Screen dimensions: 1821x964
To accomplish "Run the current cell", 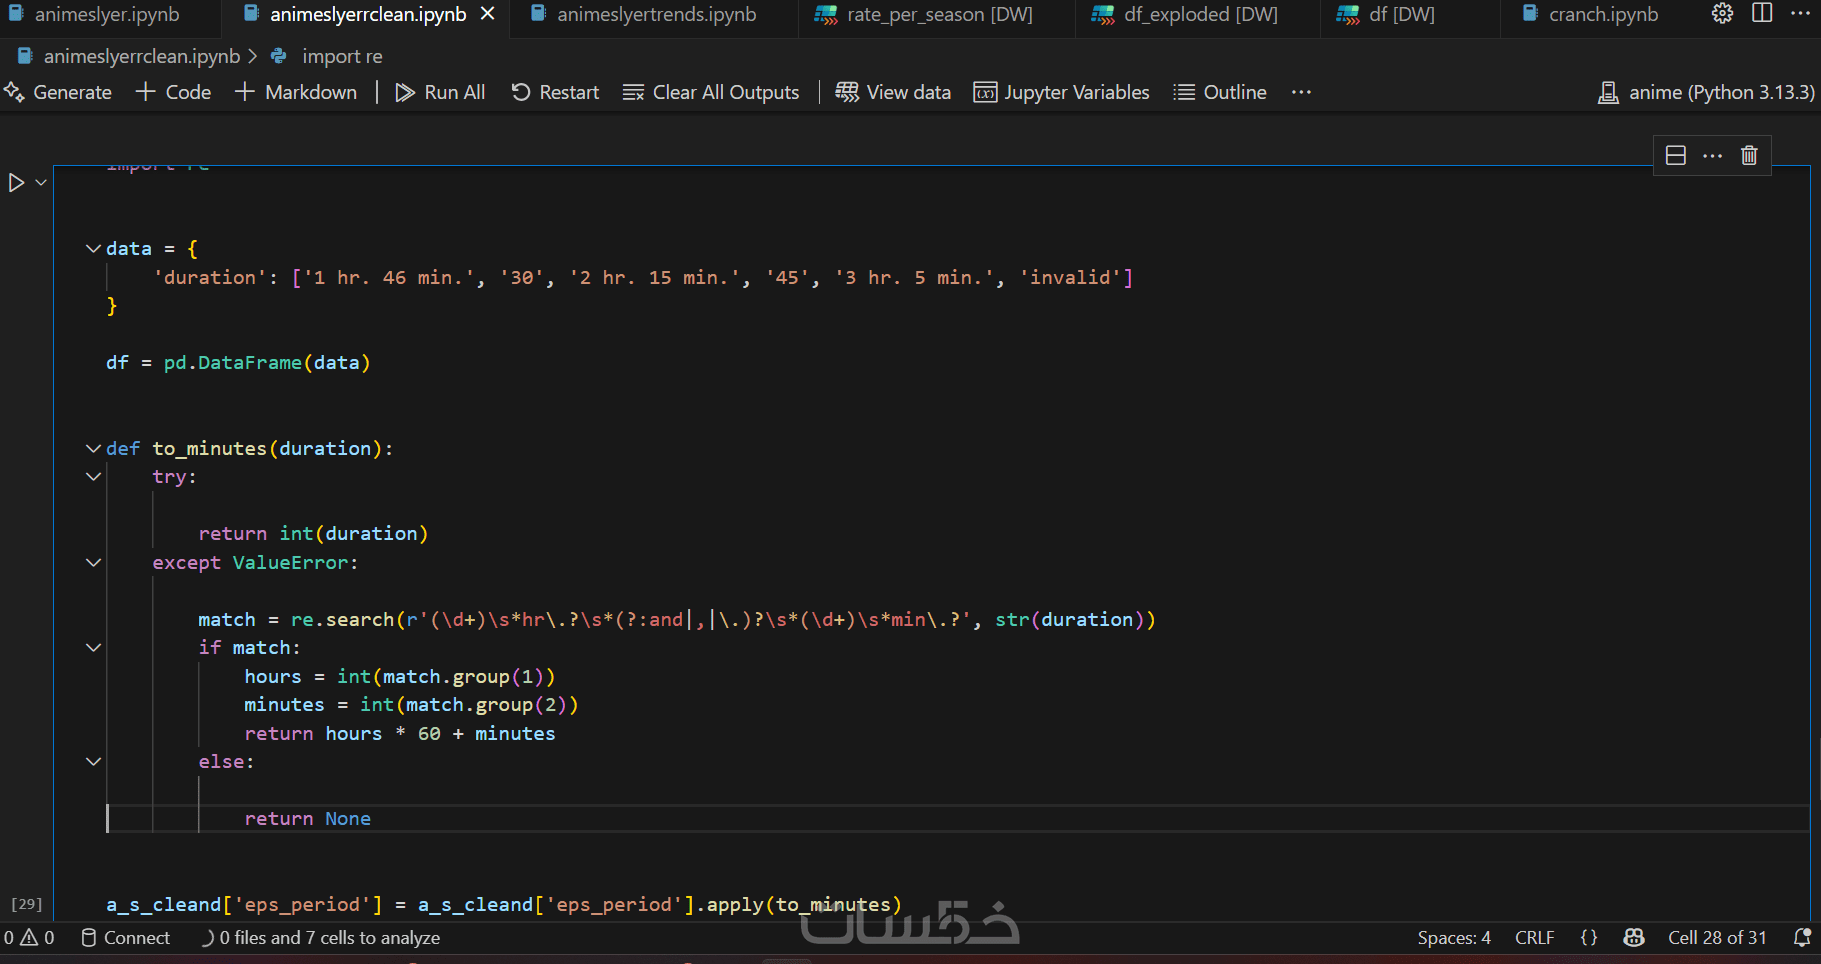I will [x=16, y=183].
